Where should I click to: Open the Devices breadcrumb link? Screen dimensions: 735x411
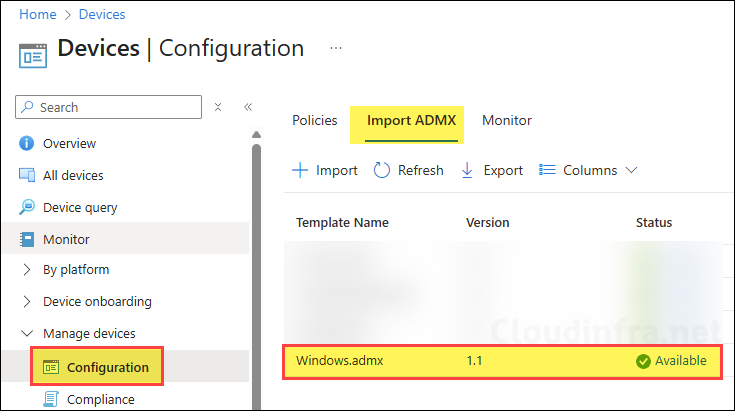[x=101, y=15]
